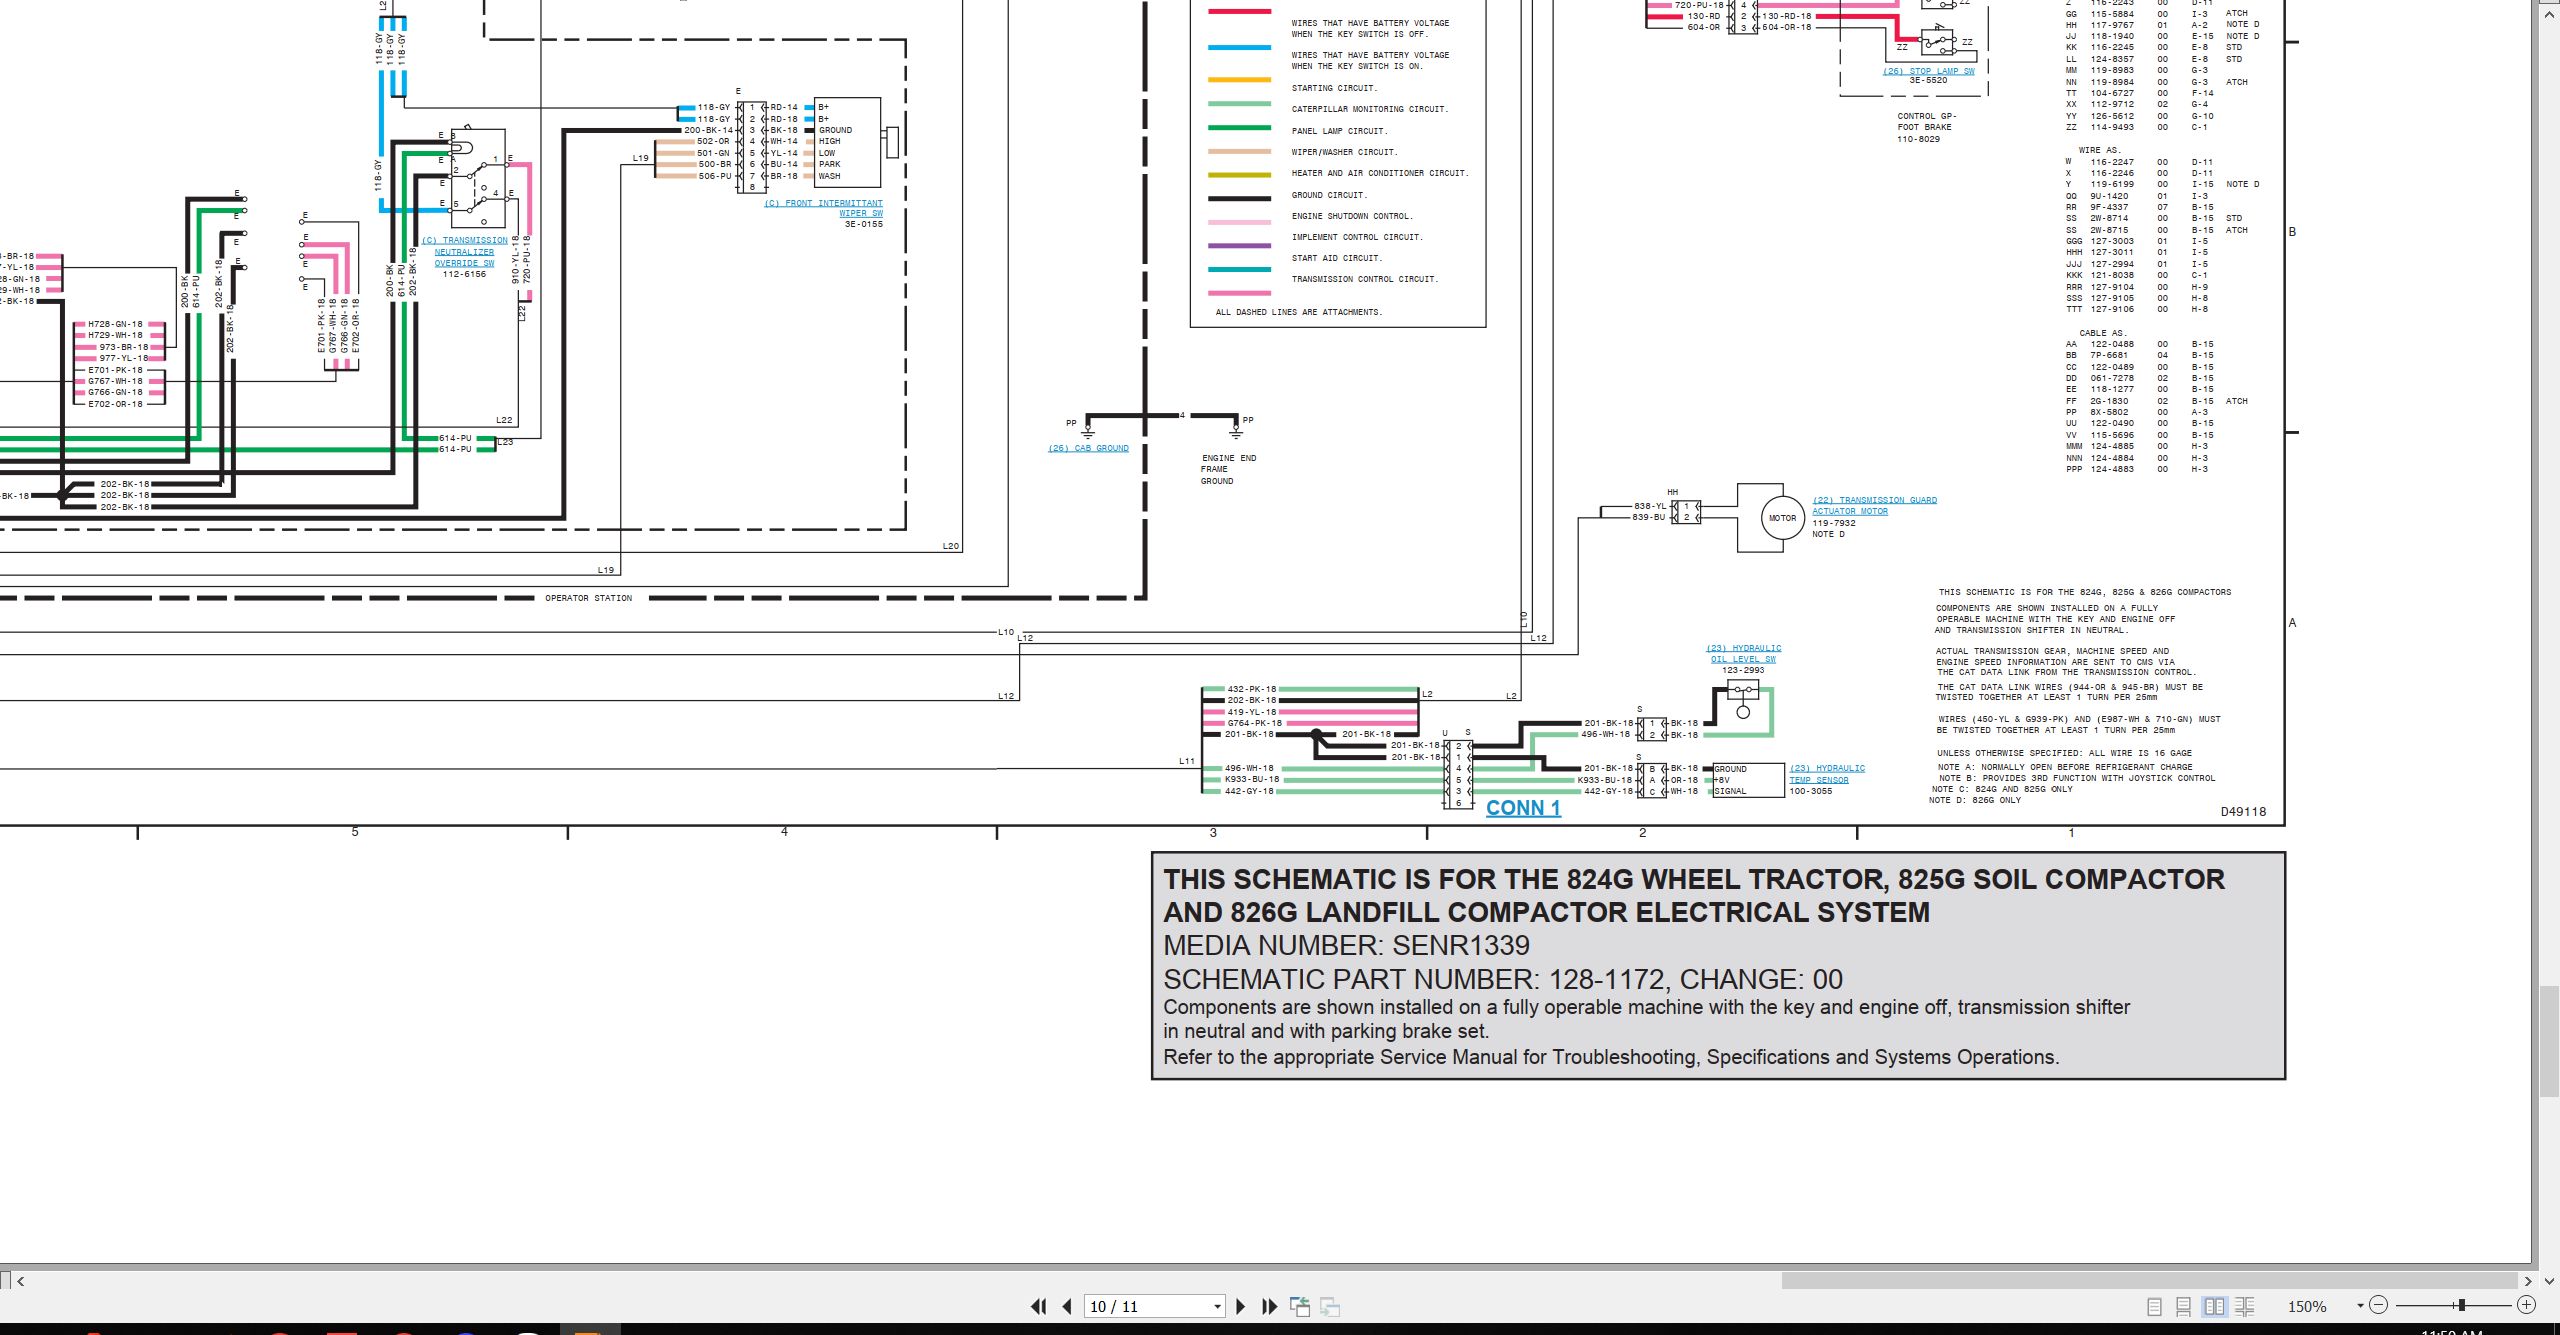This screenshot has width=2560, height=1335.
Task: Click the horizontal scrollbar thumb
Action: coord(2150,1281)
